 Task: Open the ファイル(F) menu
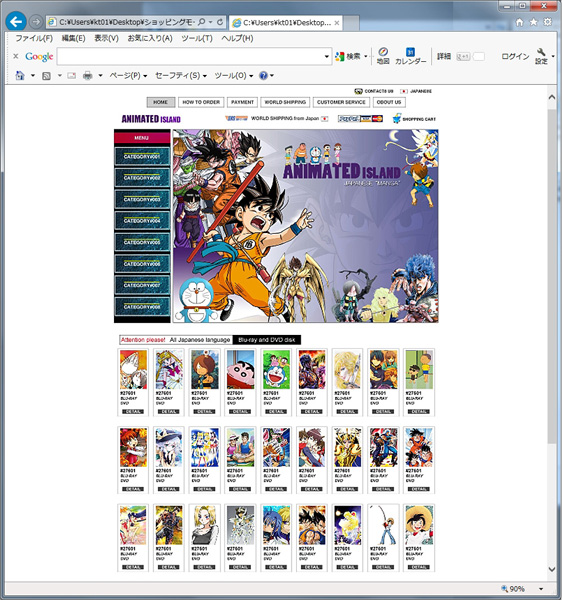point(34,38)
